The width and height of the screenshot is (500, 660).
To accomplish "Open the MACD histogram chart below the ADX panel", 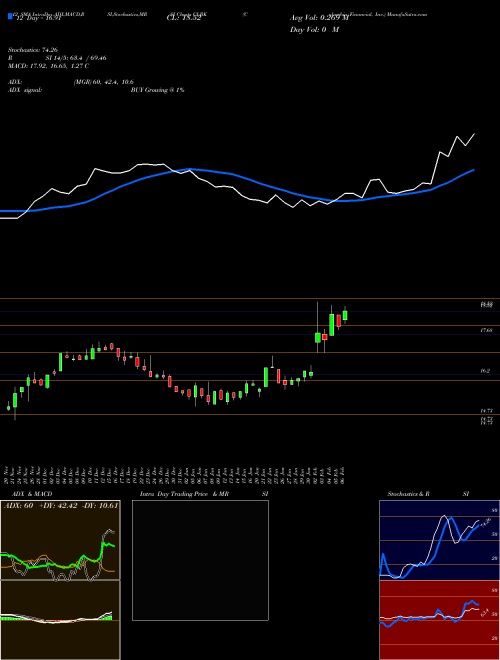I will (x=60, y=620).
